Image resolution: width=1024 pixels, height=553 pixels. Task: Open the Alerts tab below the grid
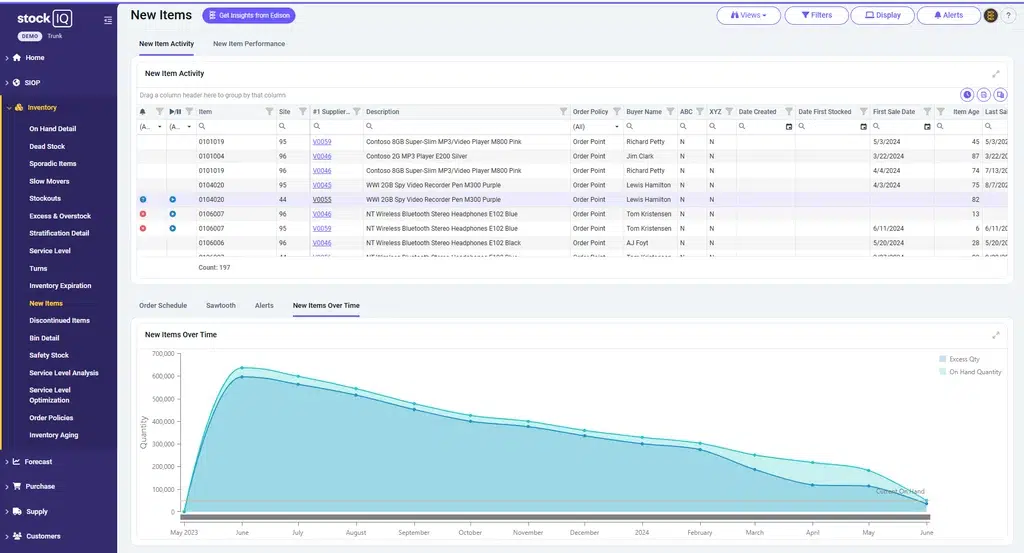264,306
